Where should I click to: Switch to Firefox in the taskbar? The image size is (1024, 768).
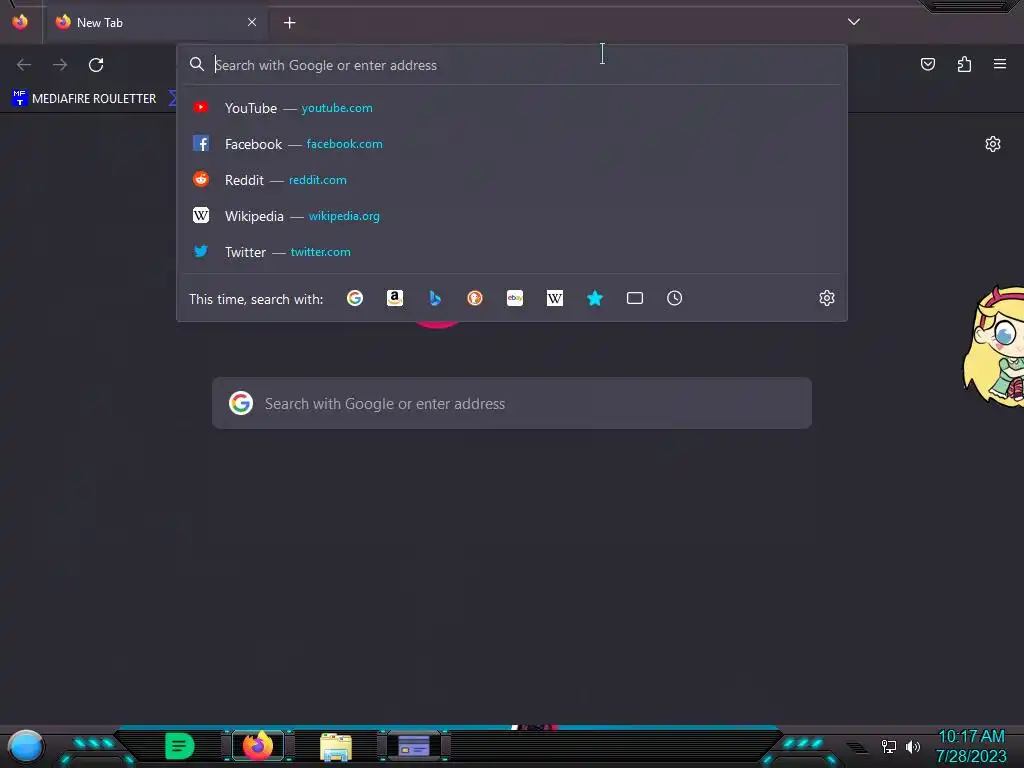pos(257,746)
